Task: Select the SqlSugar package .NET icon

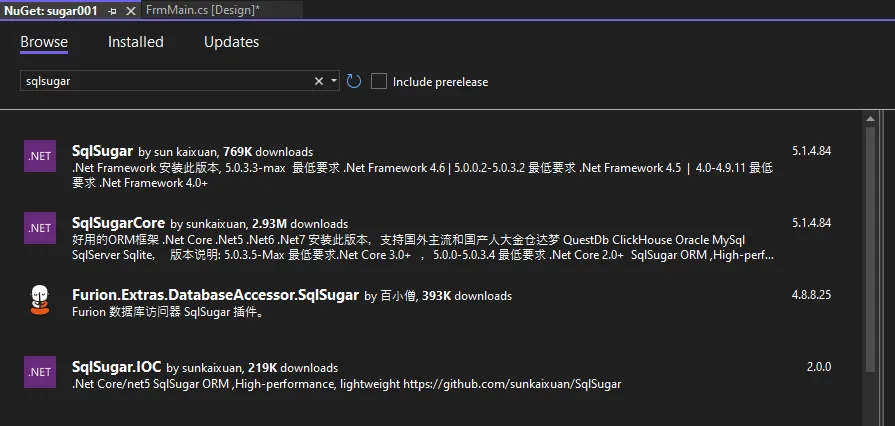Action: click(40, 156)
